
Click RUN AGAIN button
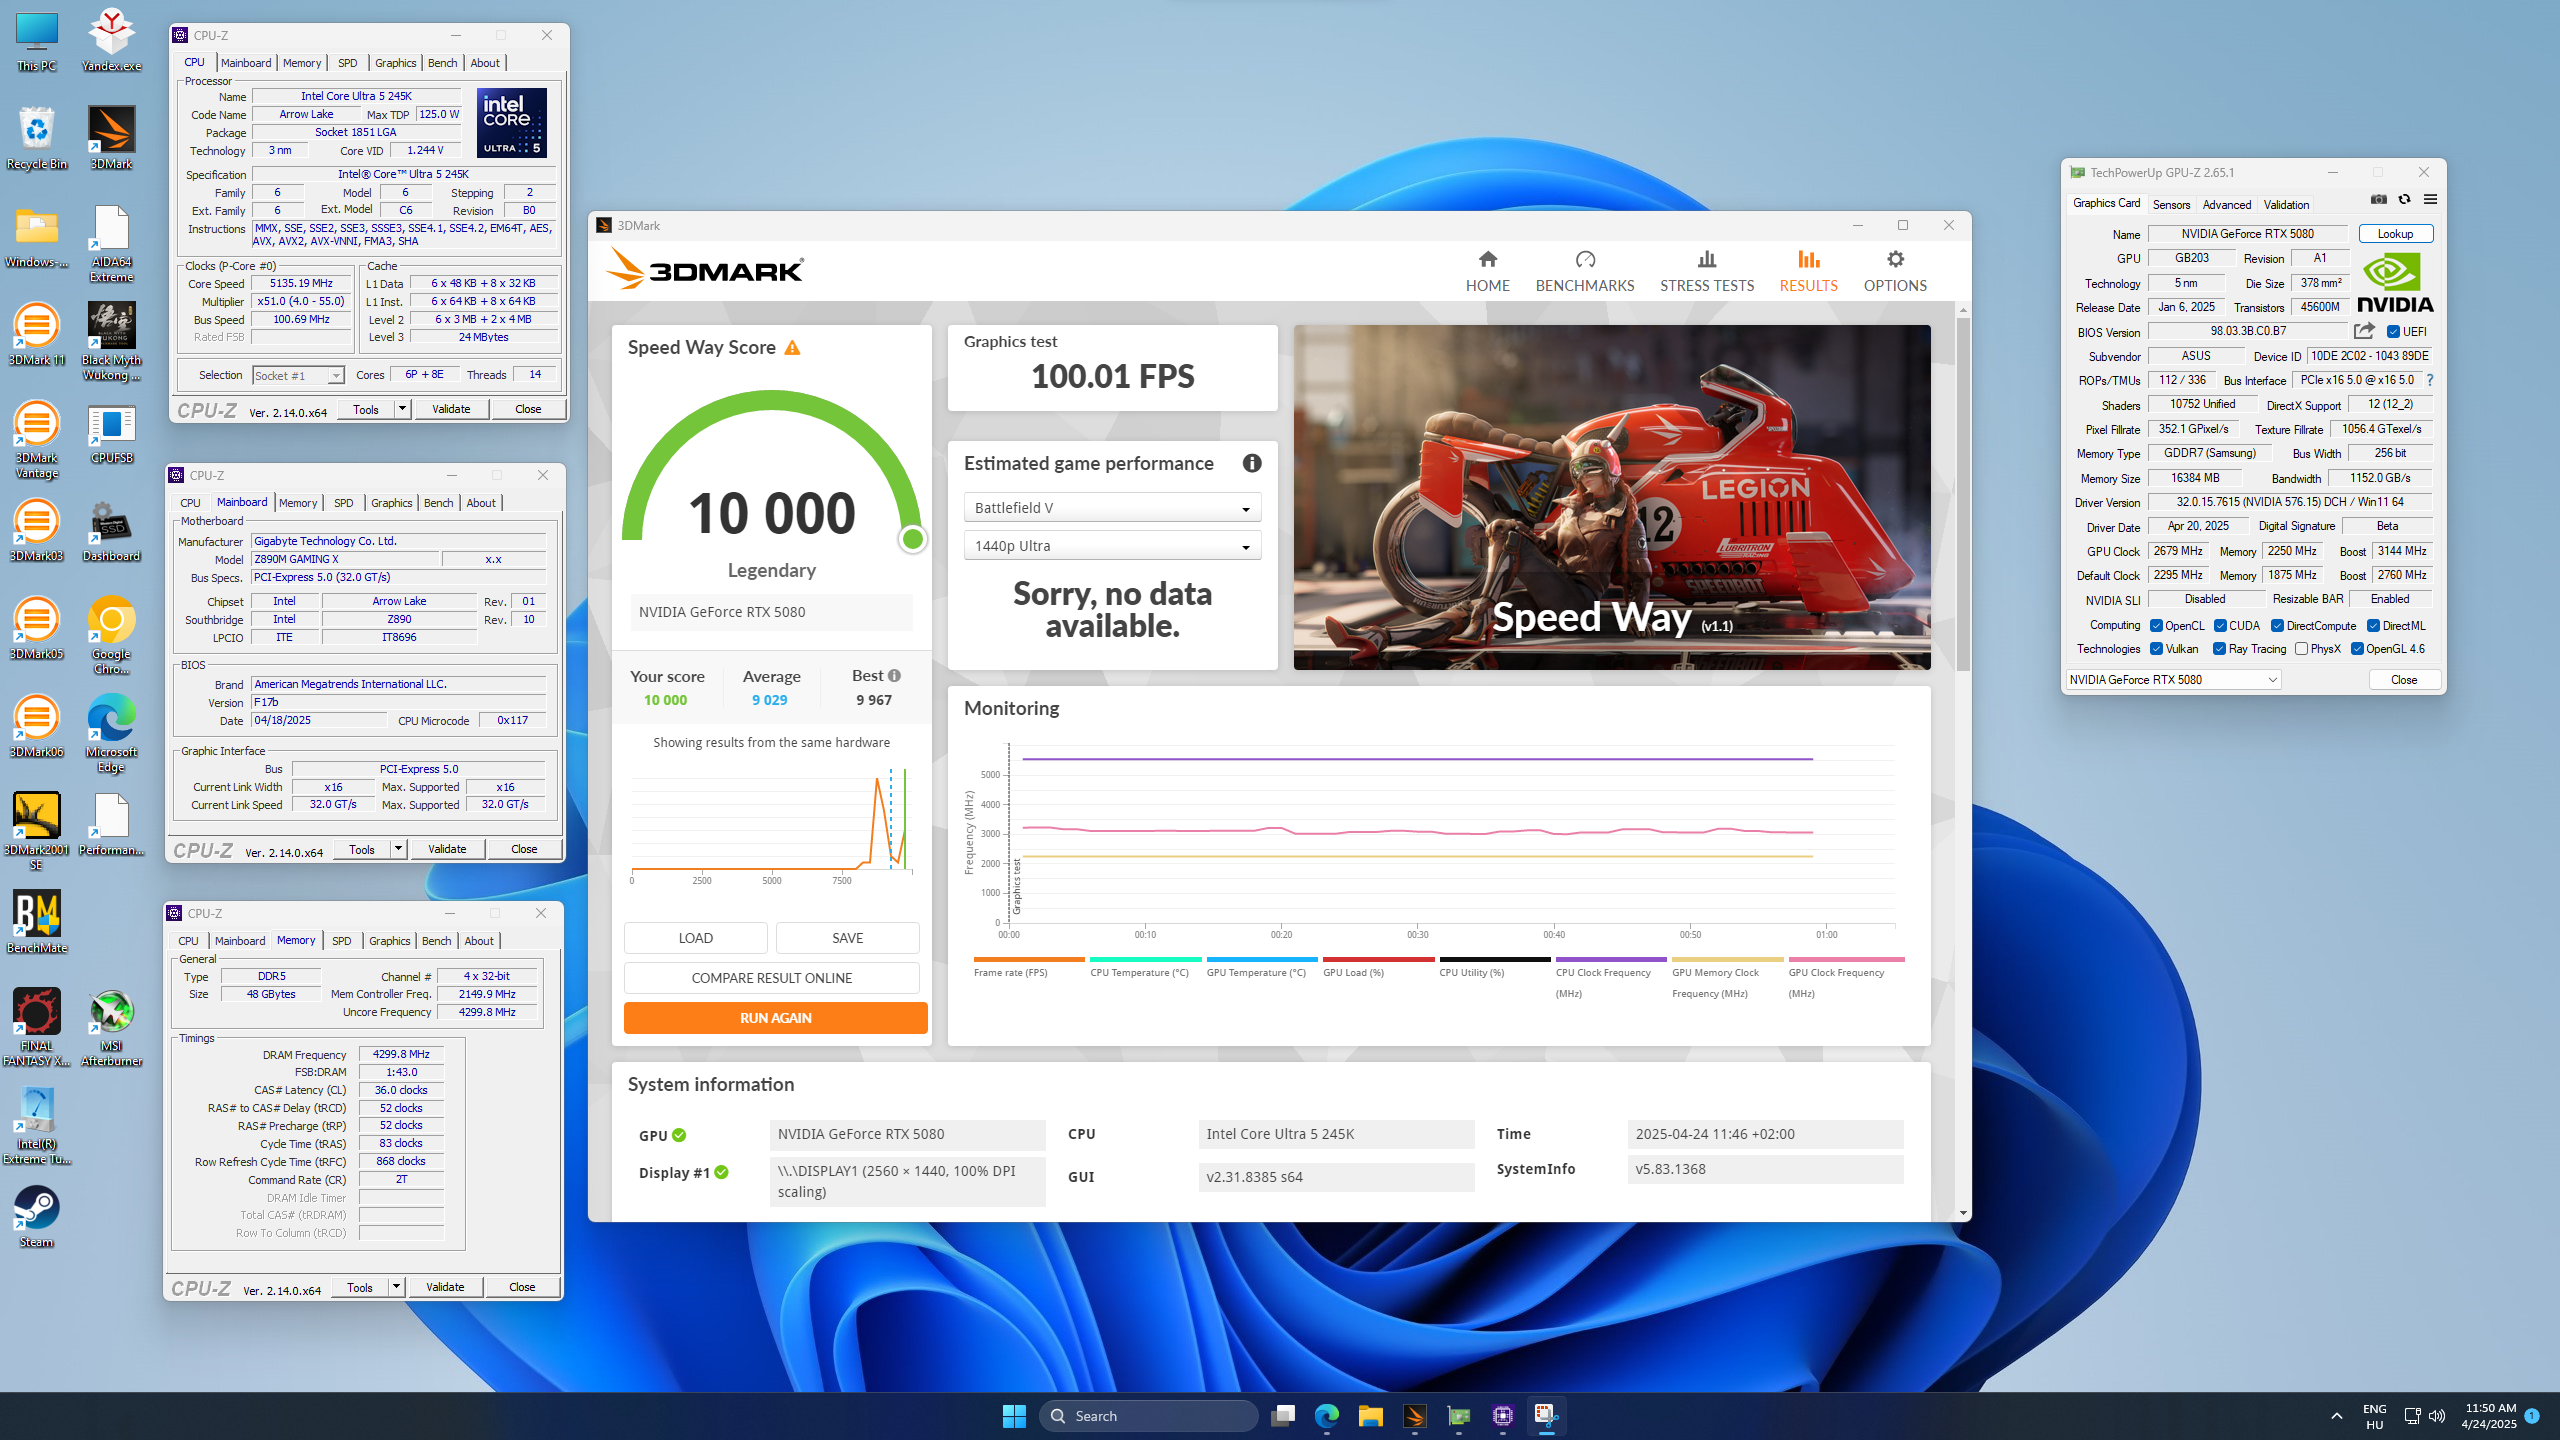point(775,1018)
